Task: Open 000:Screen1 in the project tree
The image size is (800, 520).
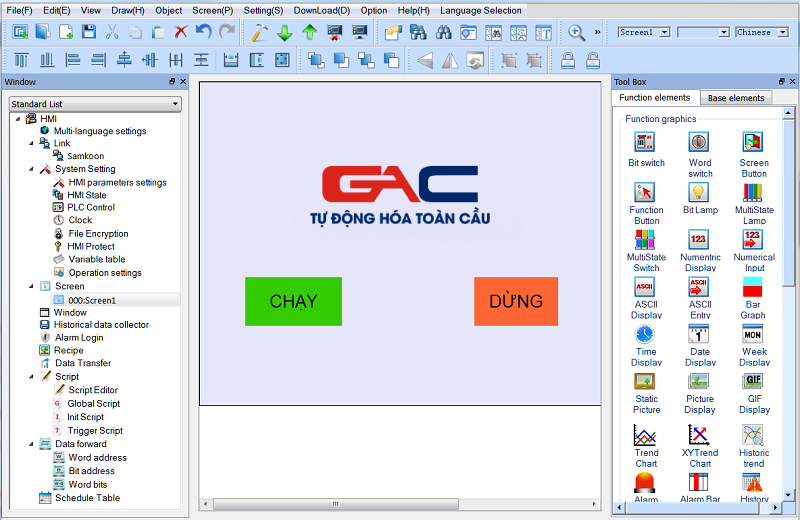Action: pos(91,300)
